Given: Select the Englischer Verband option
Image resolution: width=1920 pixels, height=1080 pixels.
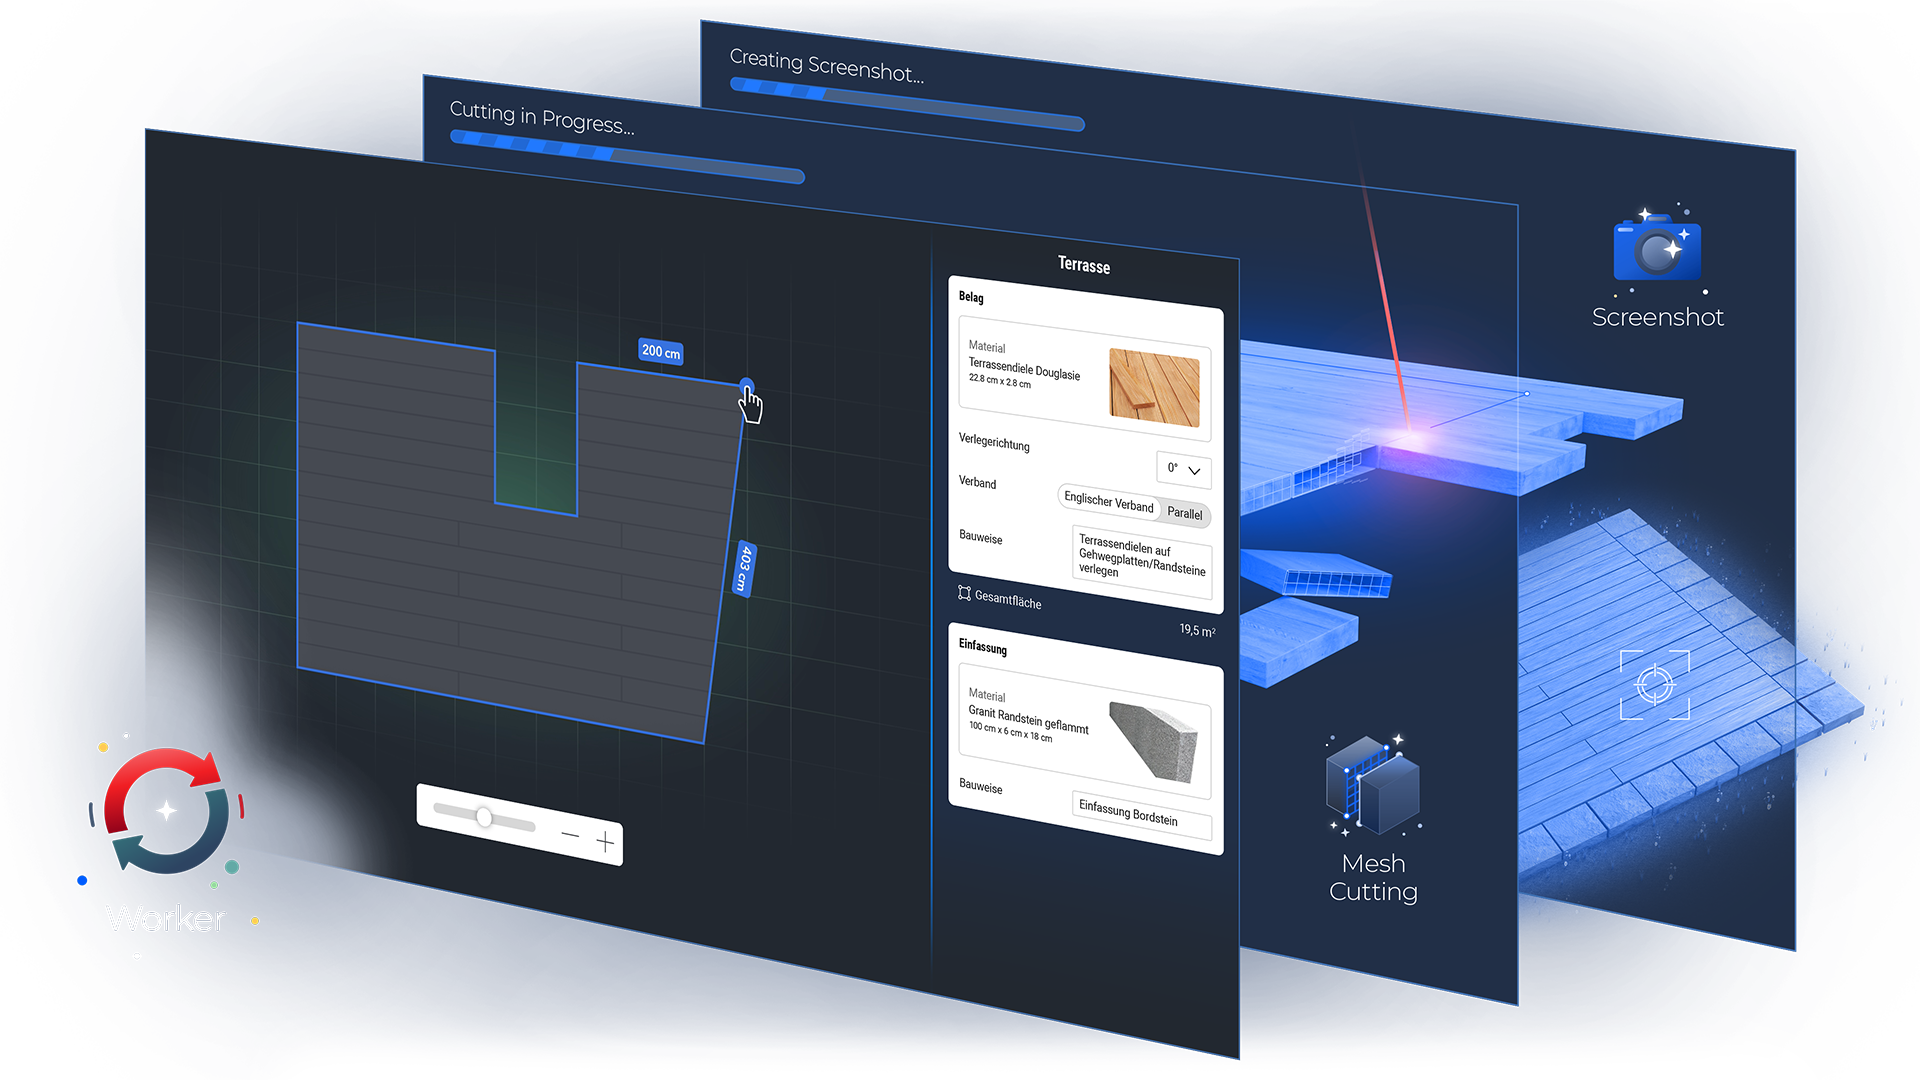Looking at the screenshot, I should (x=1109, y=502).
